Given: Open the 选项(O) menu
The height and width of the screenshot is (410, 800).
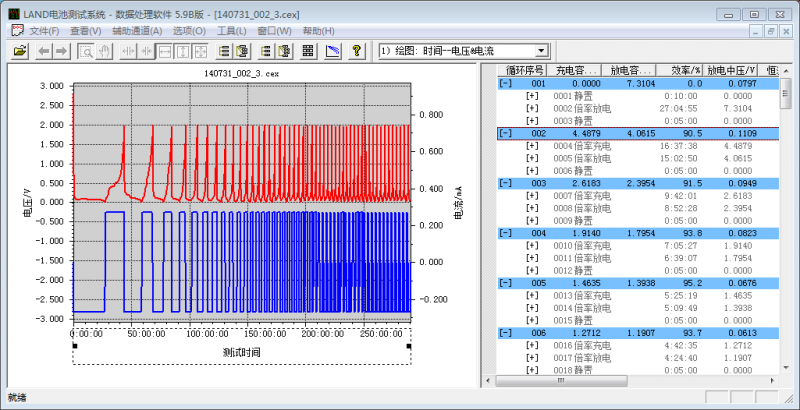Looking at the screenshot, I should pyautogui.click(x=189, y=31).
